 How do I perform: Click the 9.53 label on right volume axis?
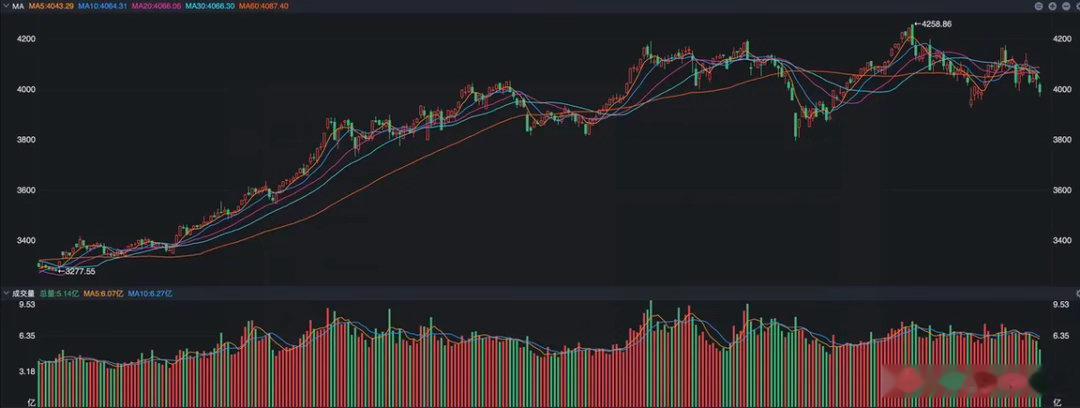1061,304
